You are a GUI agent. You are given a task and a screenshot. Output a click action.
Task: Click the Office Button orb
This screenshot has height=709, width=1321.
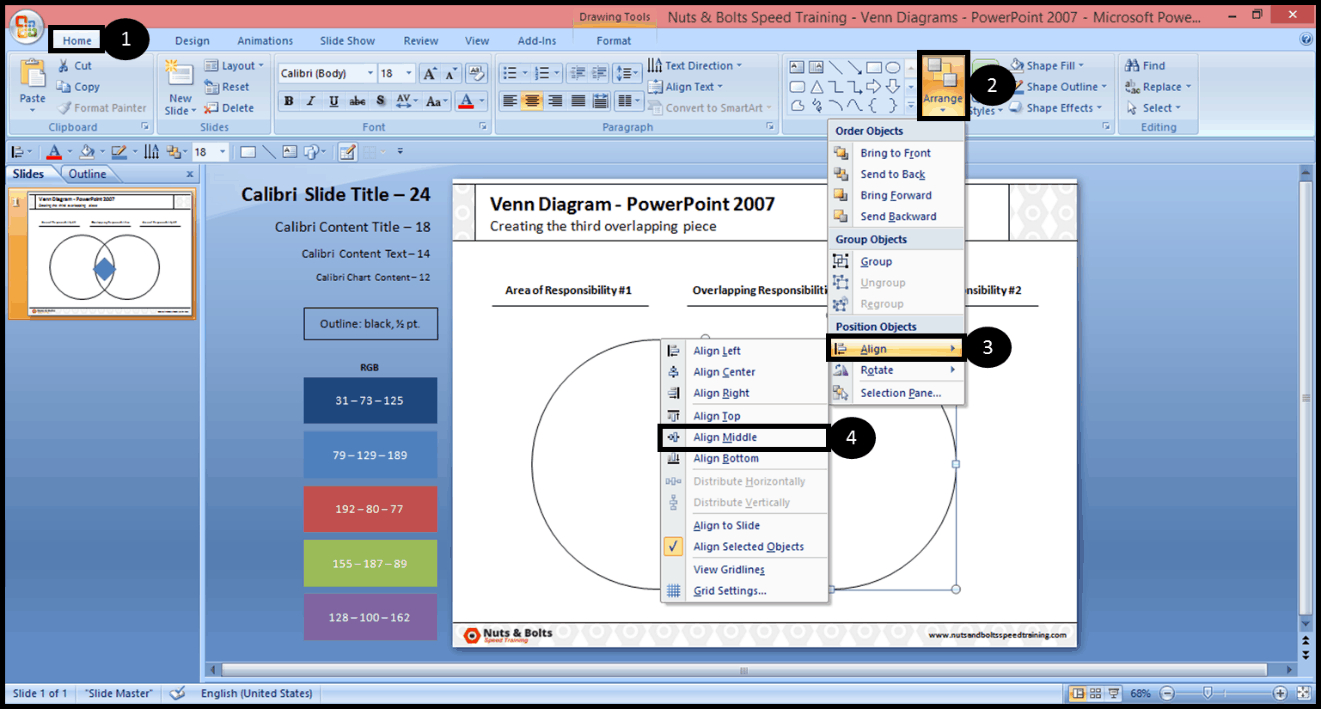pos(28,28)
